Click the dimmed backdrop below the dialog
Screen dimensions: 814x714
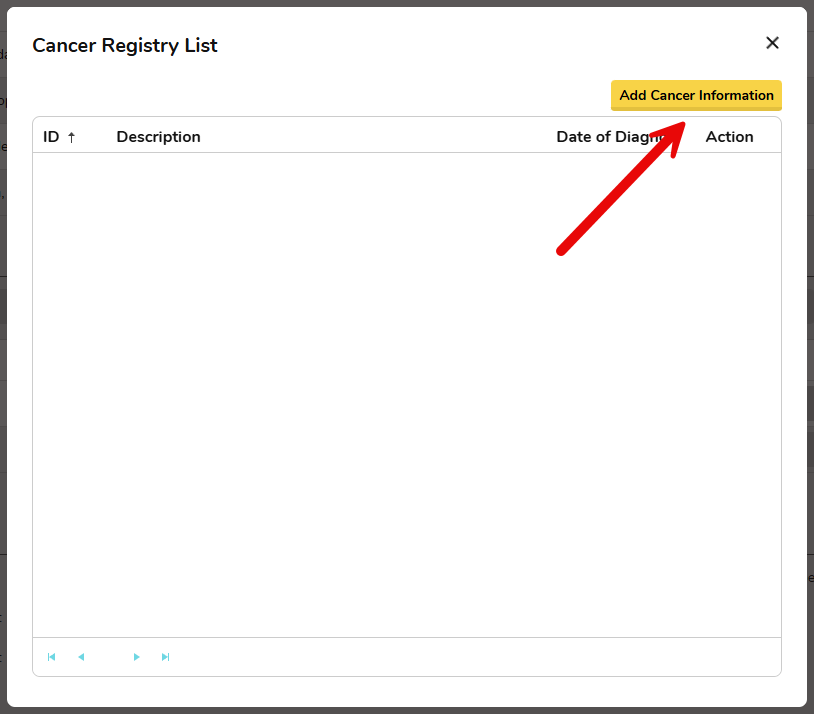(x=400, y=710)
